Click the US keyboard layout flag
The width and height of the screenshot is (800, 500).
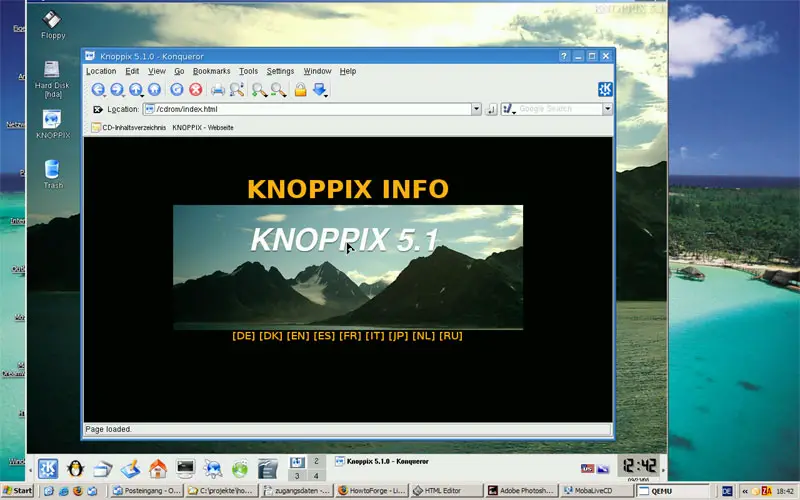pos(587,468)
